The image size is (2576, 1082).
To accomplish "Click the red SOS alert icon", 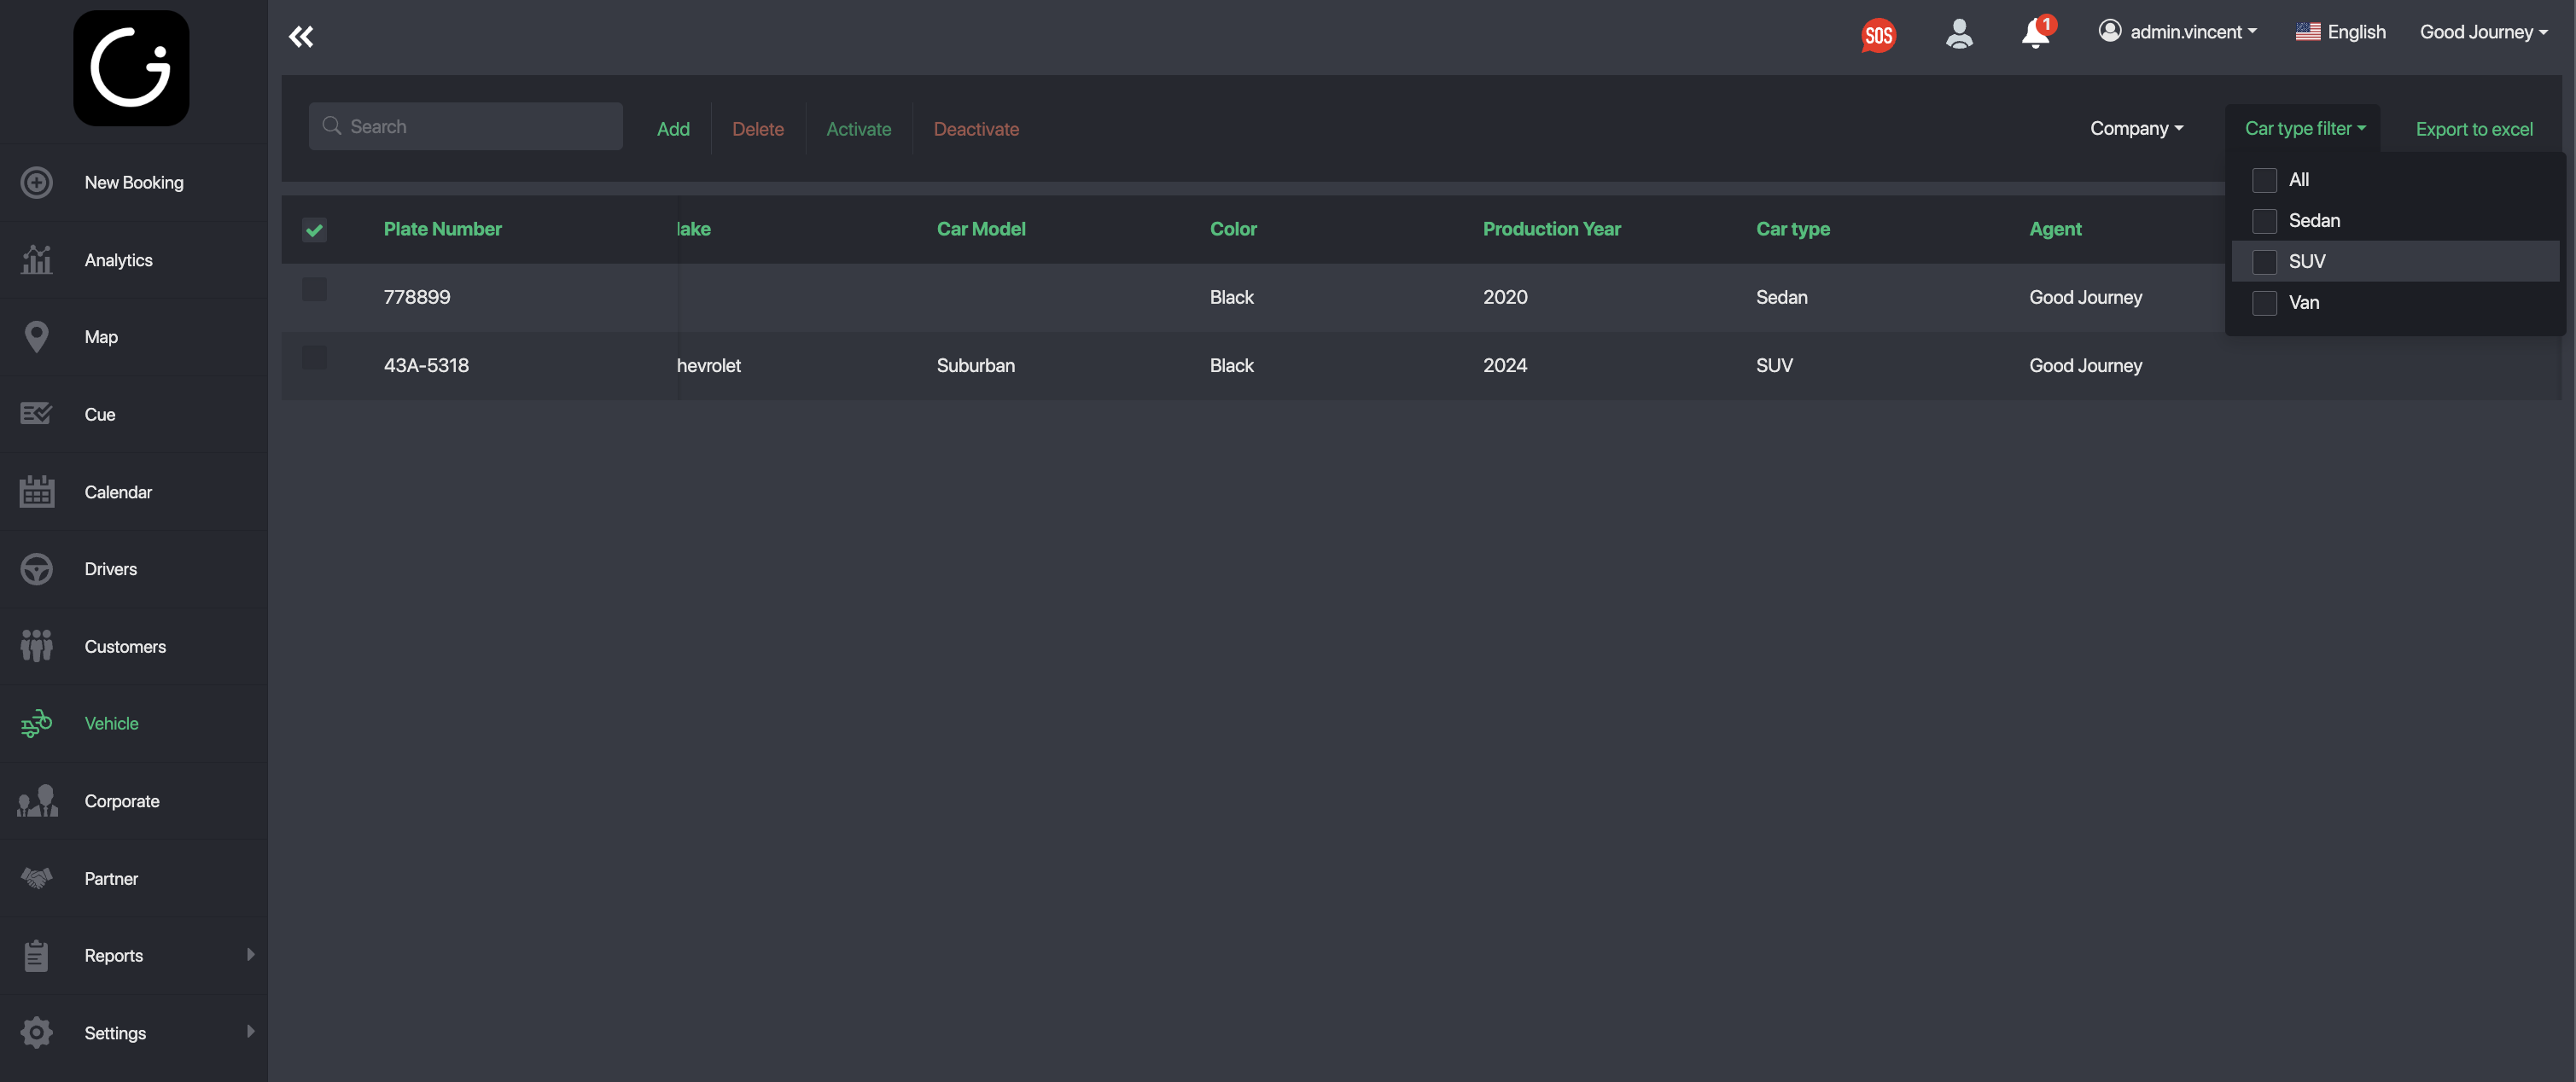I will pyautogui.click(x=1878, y=36).
